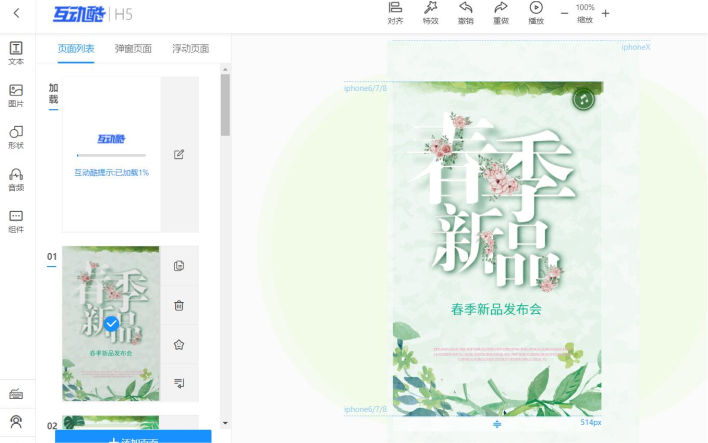Play the H5 preview (播放)
708x443 pixels.
(536, 13)
